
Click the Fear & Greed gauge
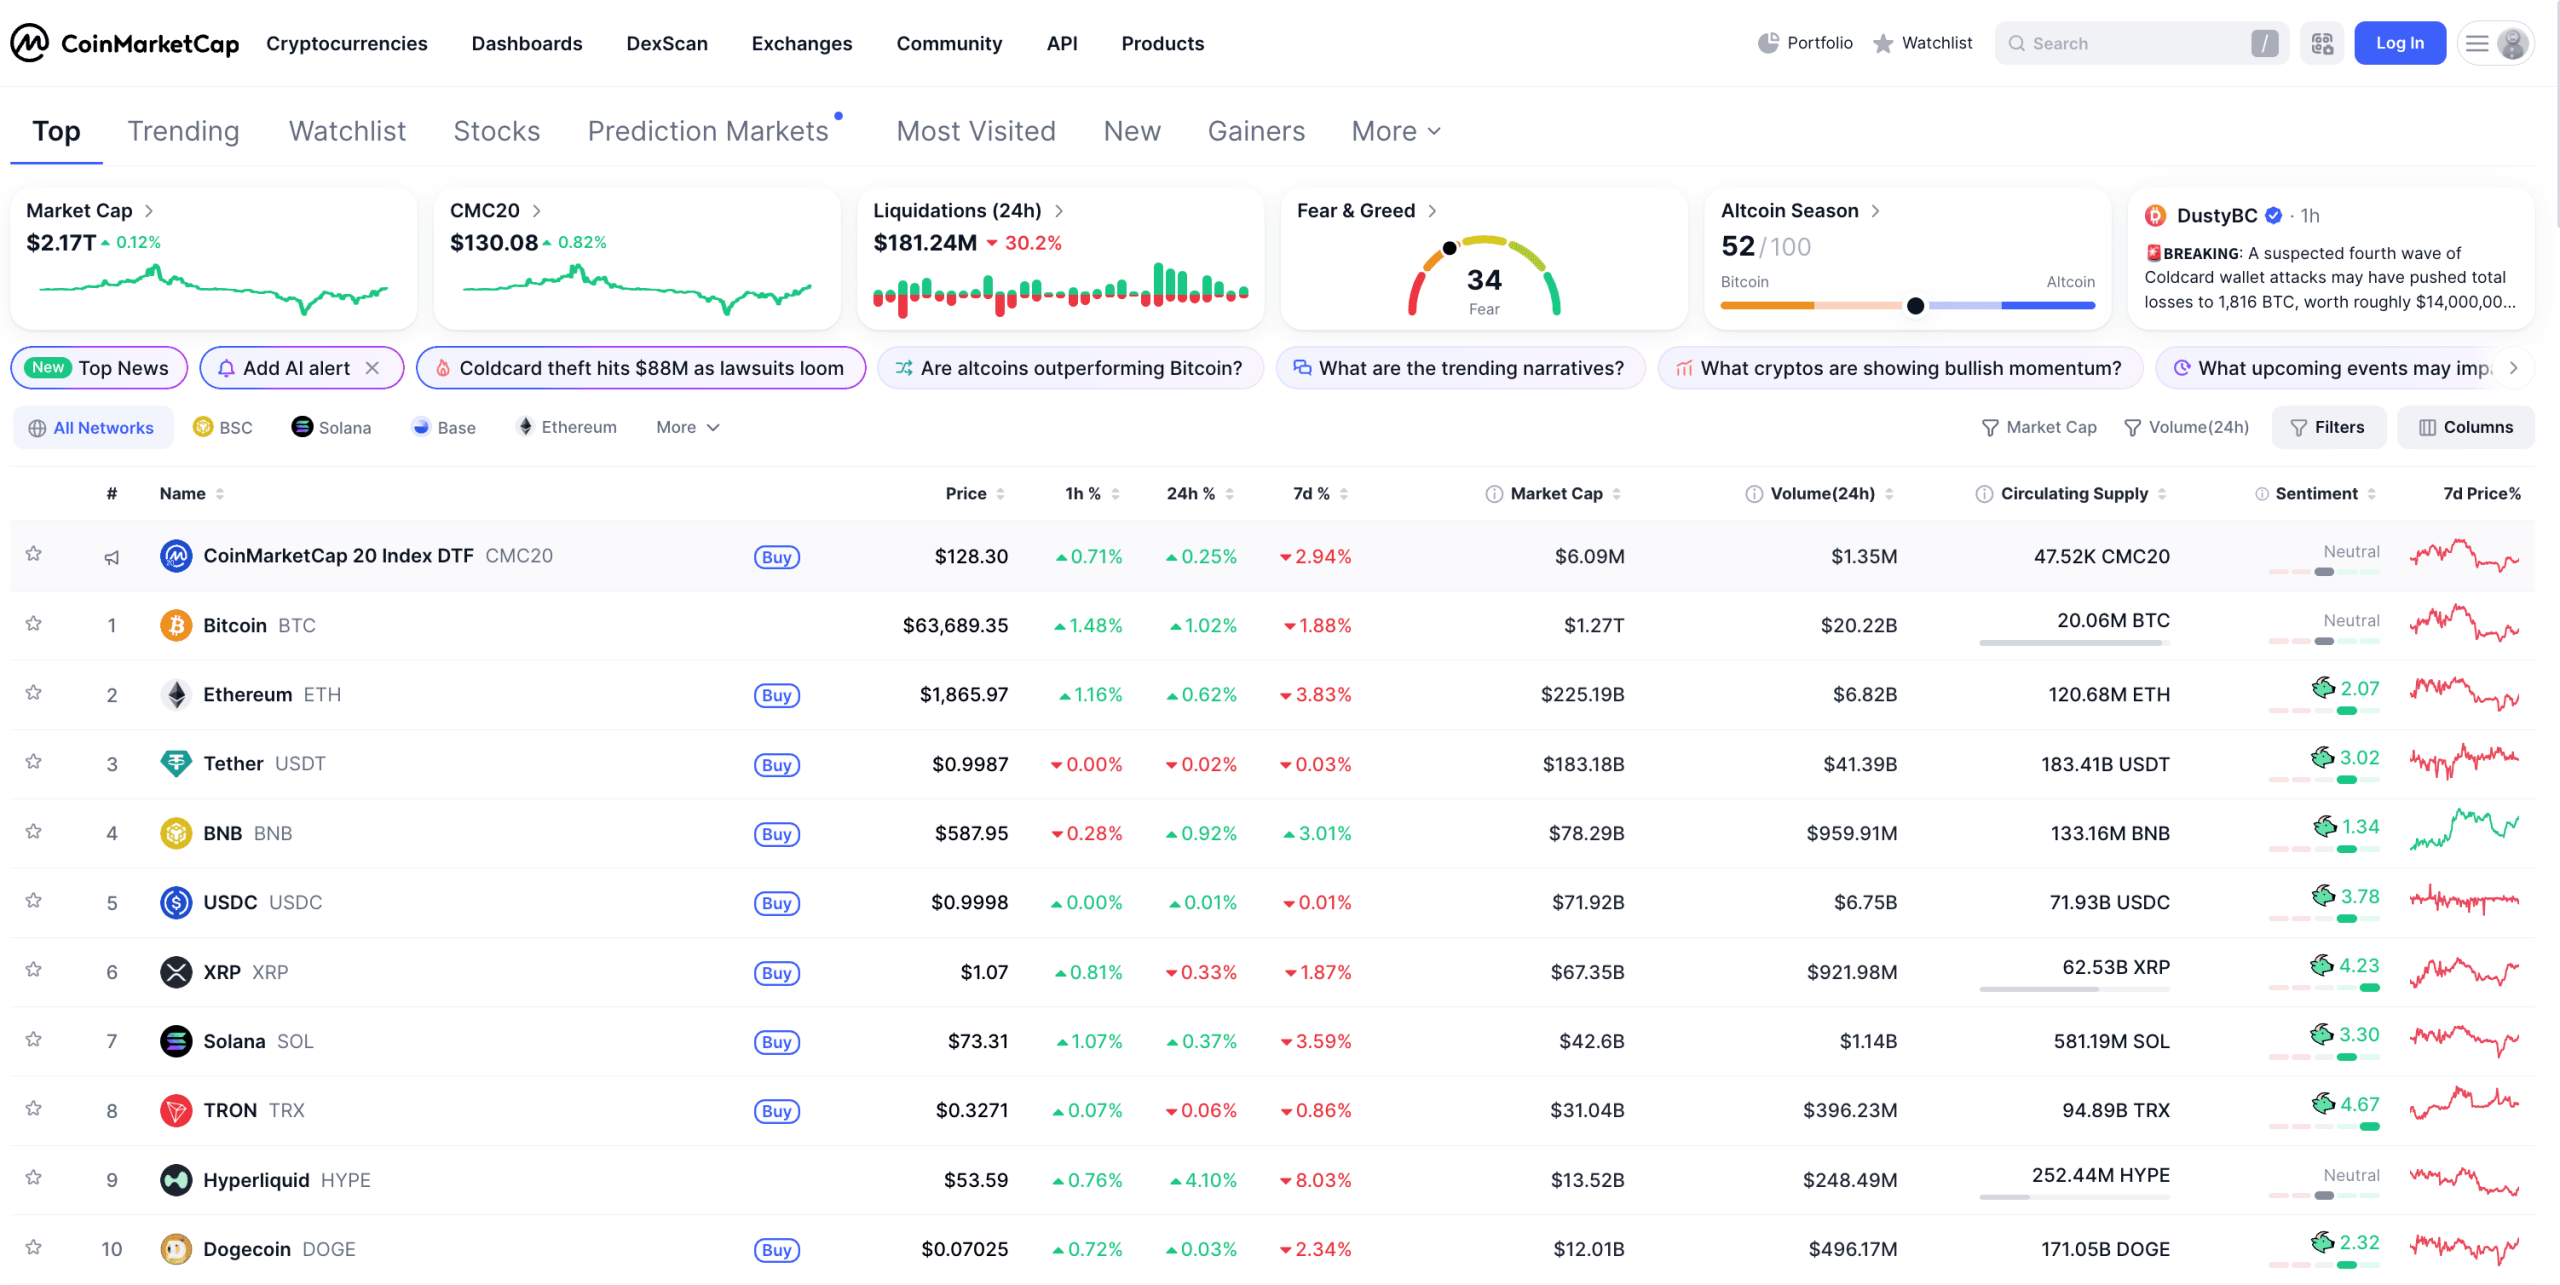pyautogui.click(x=1484, y=277)
